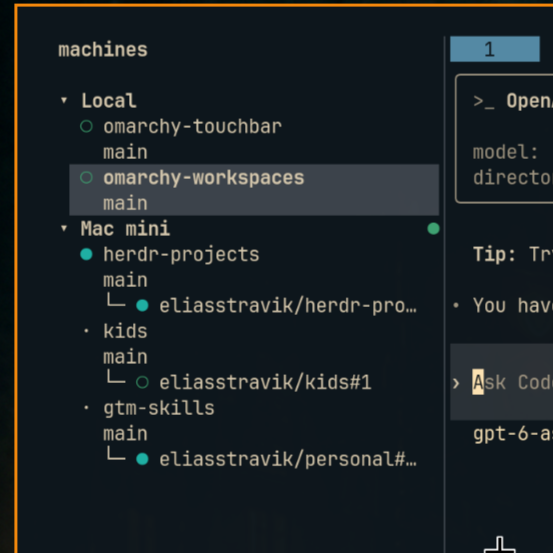Select the omarchy-touchbar project
The width and height of the screenshot is (553, 553).
coord(192,126)
